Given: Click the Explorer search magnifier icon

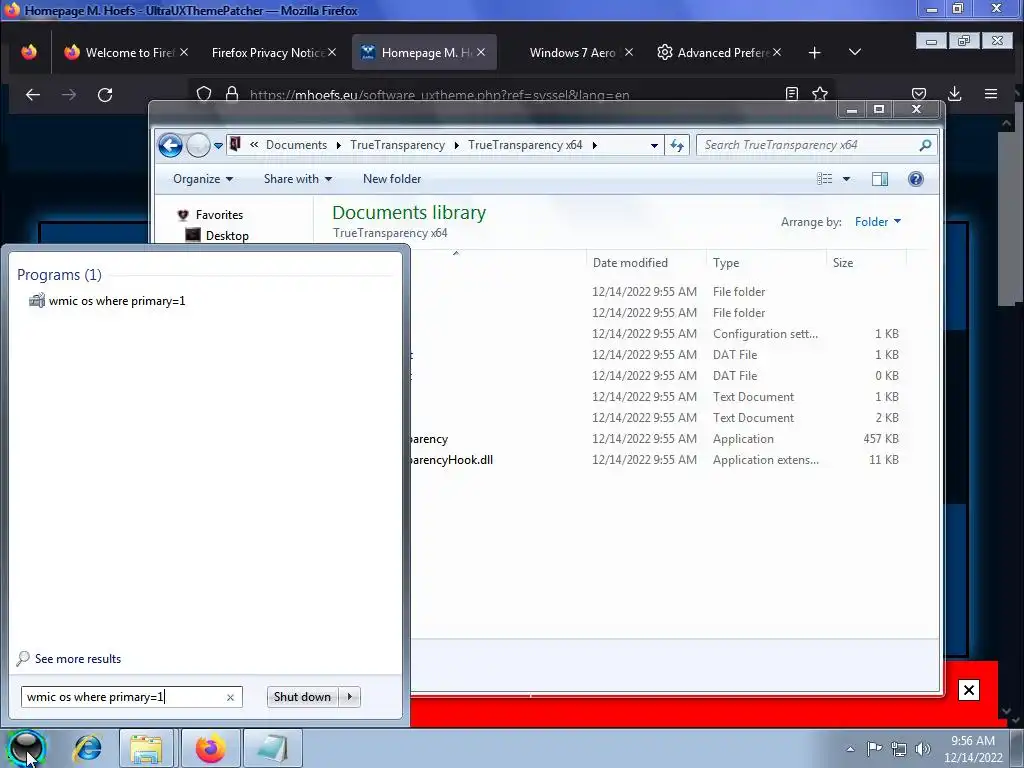Looking at the screenshot, I should coord(925,145).
